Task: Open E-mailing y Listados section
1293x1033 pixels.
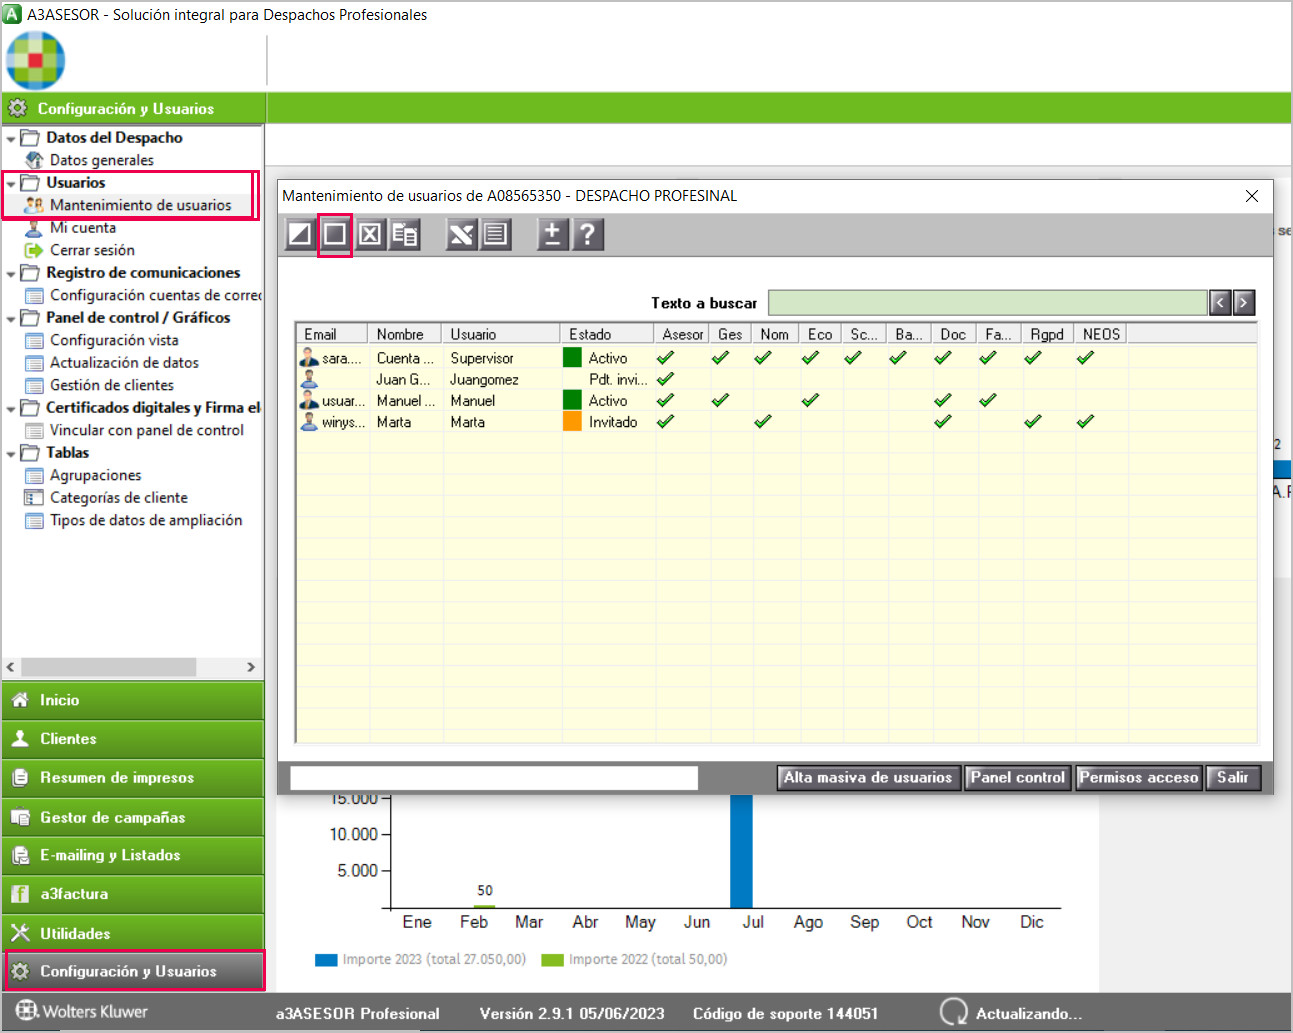Action: point(133,856)
